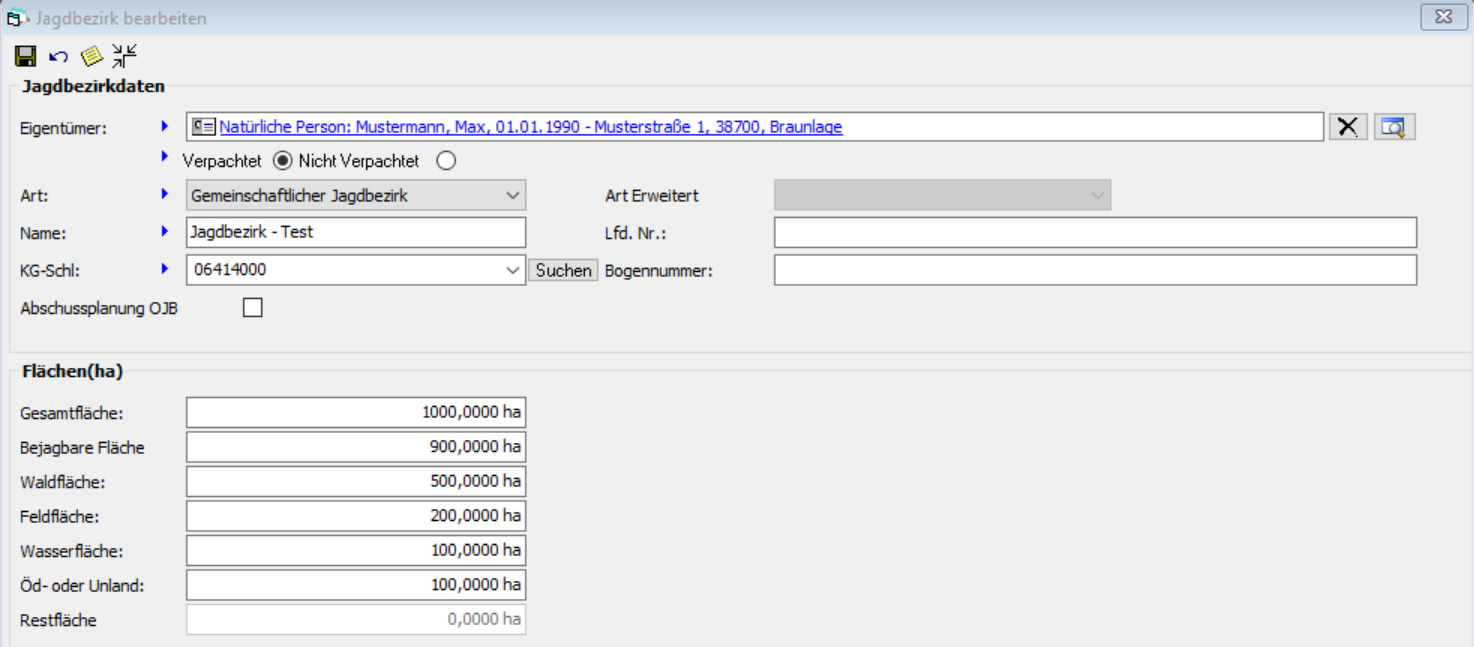Click the Lfd. Nr. input field

(x=1094, y=232)
